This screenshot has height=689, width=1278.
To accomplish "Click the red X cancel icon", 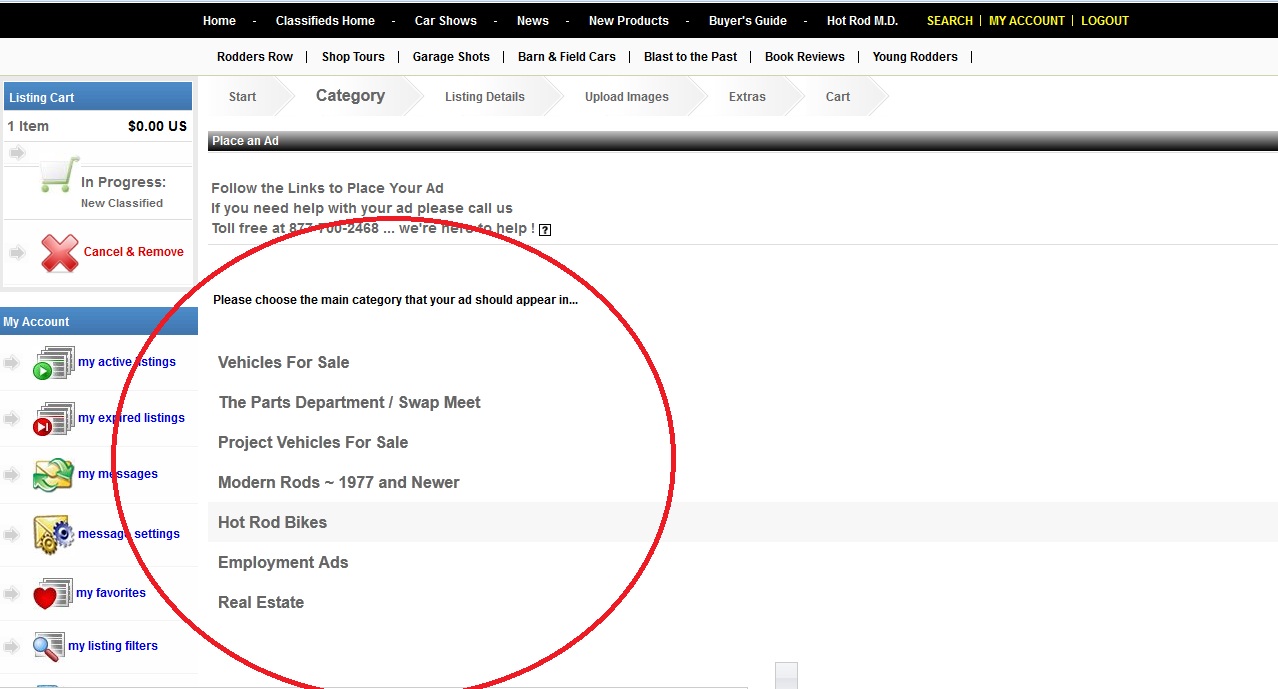I will pyautogui.click(x=60, y=253).
